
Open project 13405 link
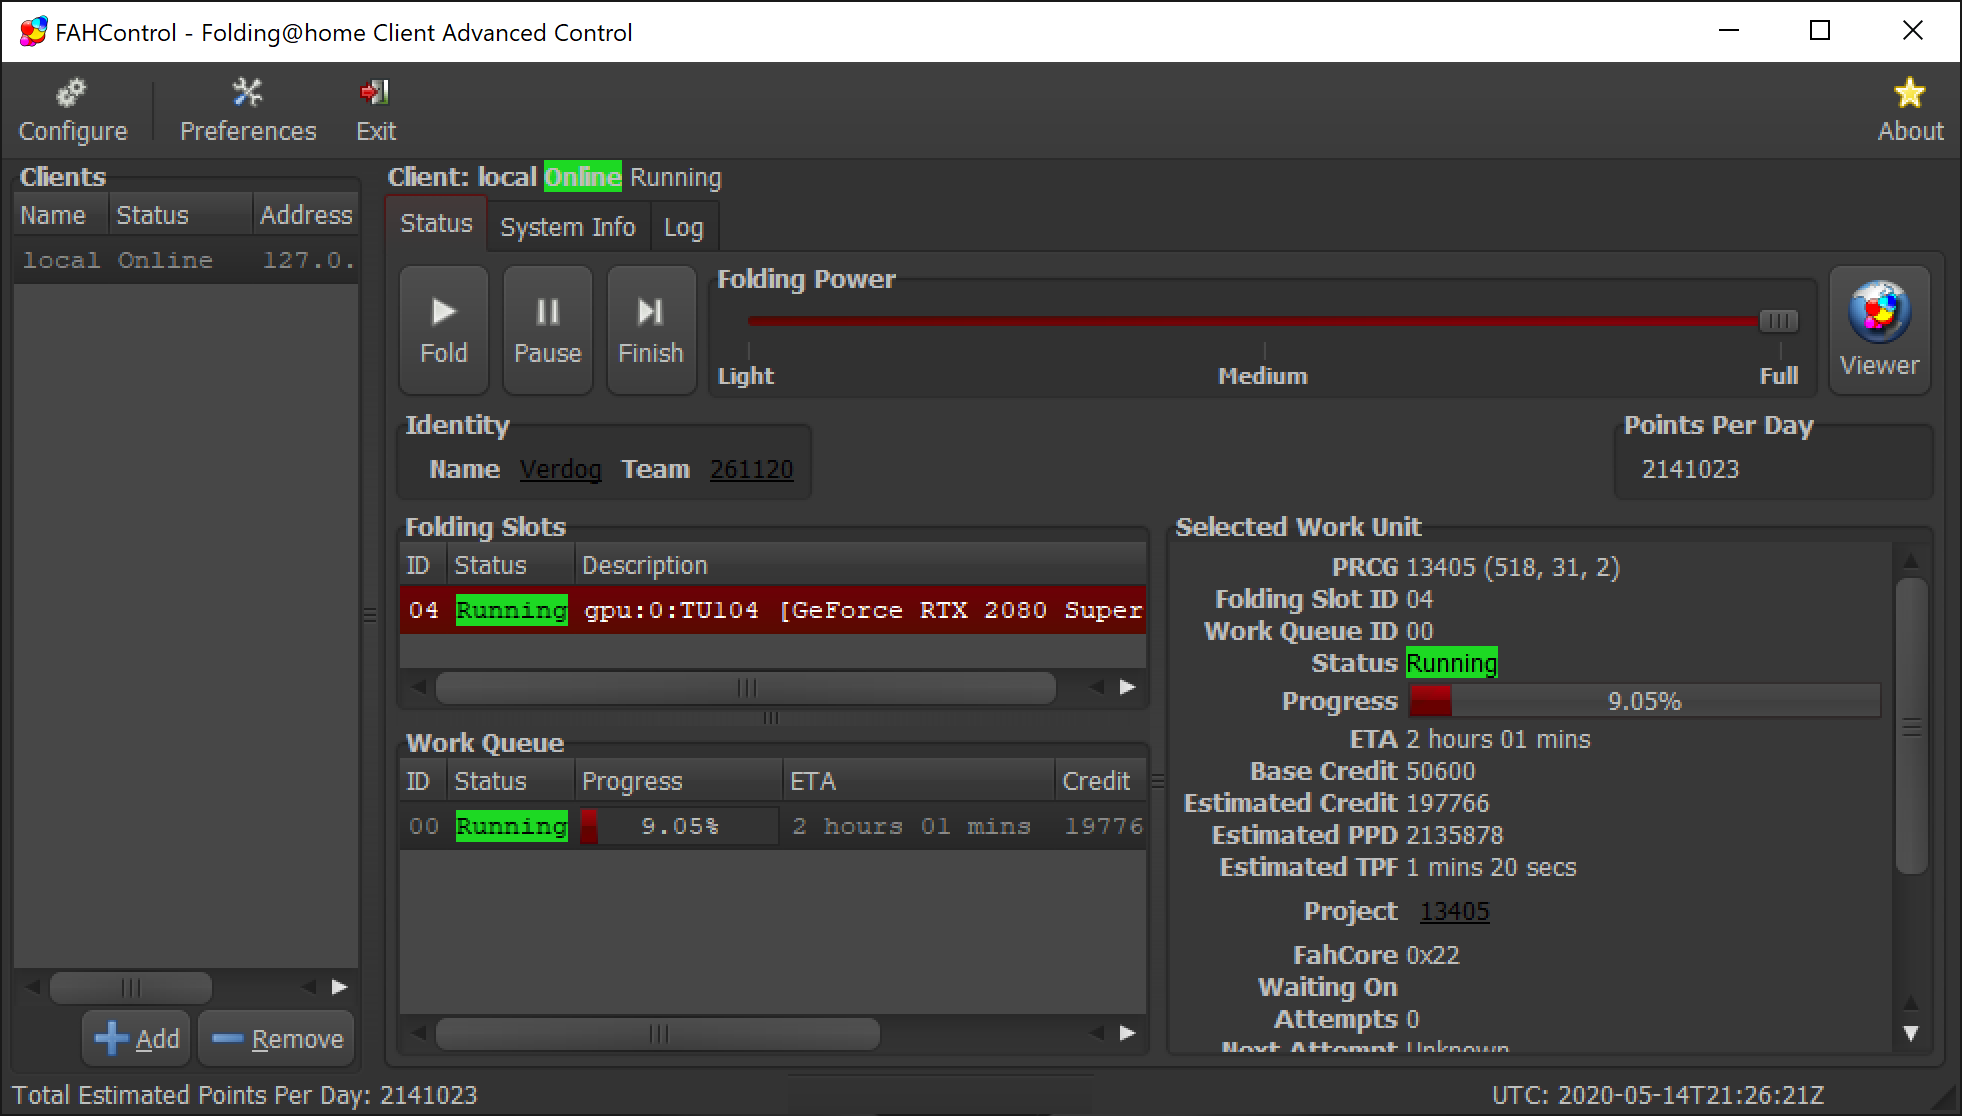pyautogui.click(x=1454, y=911)
